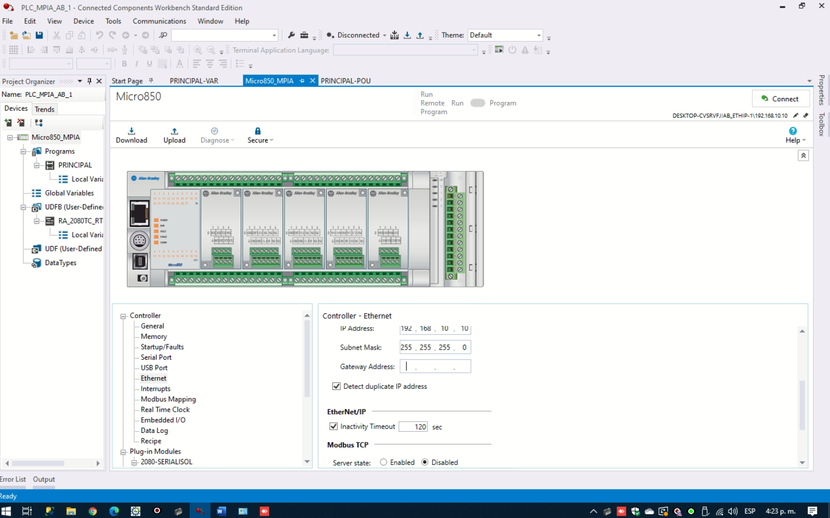Image resolution: width=830 pixels, height=518 pixels.
Task: Collapse the Controller settings node
Action: [x=123, y=316]
